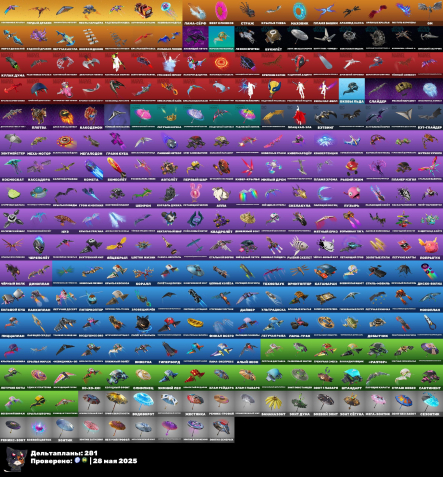Click the red circular portal glider
The image size is (443, 477).
coord(221,63)
